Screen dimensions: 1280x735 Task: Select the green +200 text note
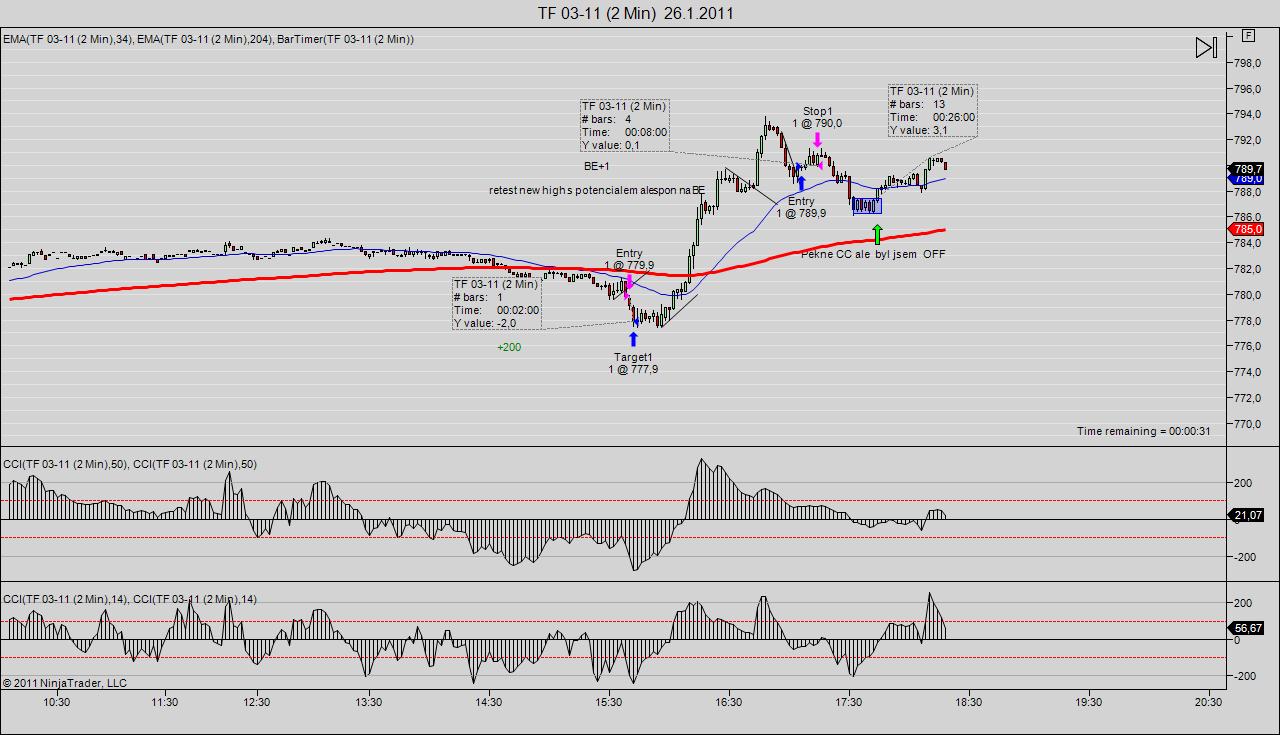coord(509,347)
